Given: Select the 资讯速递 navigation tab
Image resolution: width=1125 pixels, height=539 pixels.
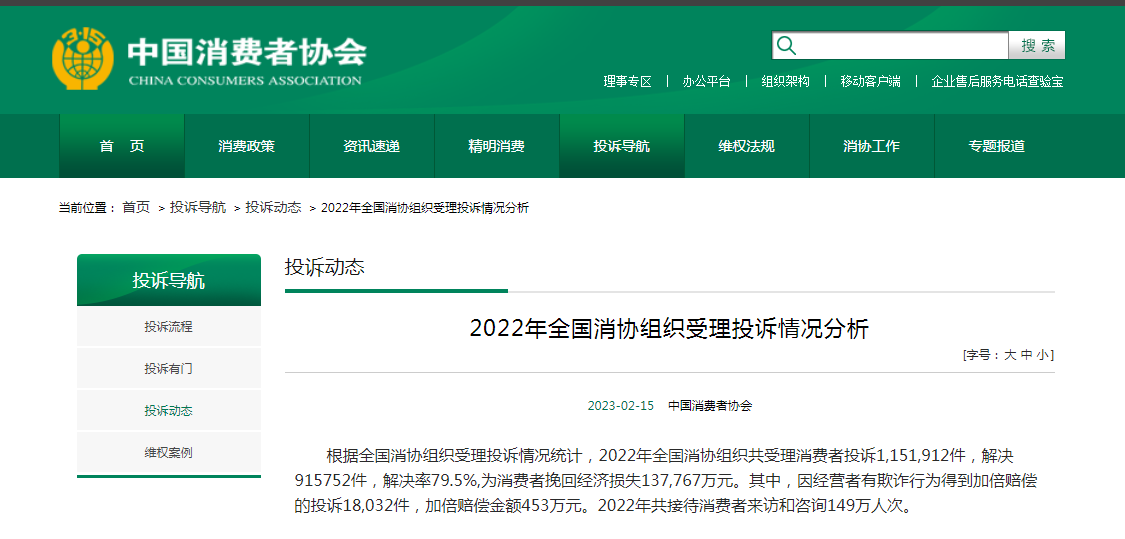Looking at the screenshot, I should 372,146.
